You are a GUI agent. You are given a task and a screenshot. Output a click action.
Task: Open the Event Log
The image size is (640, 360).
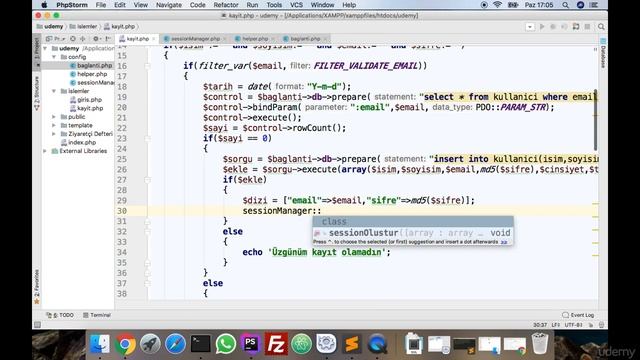point(578,315)
